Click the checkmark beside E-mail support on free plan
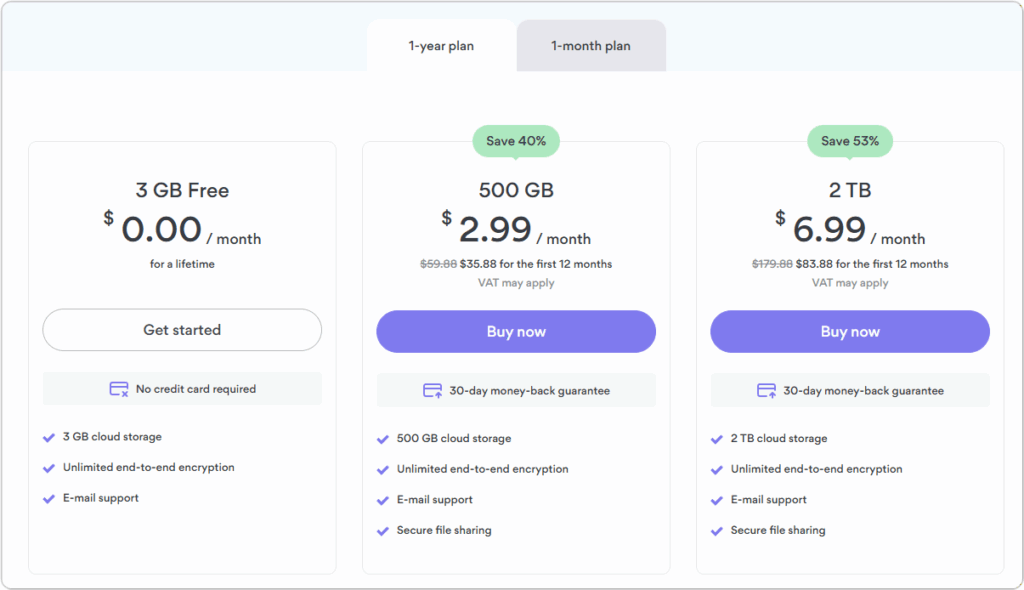Image resolution: width=1024 pixels, height=590 pixels. tap(49, 498)
